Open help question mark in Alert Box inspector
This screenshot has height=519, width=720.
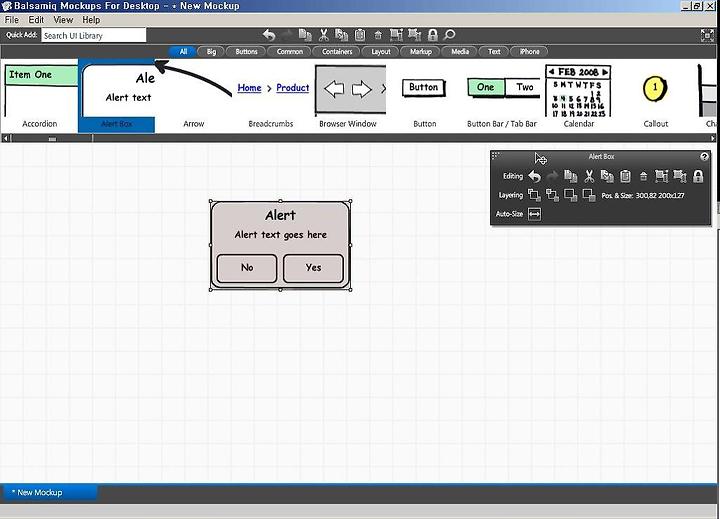[x=704, y=157]
